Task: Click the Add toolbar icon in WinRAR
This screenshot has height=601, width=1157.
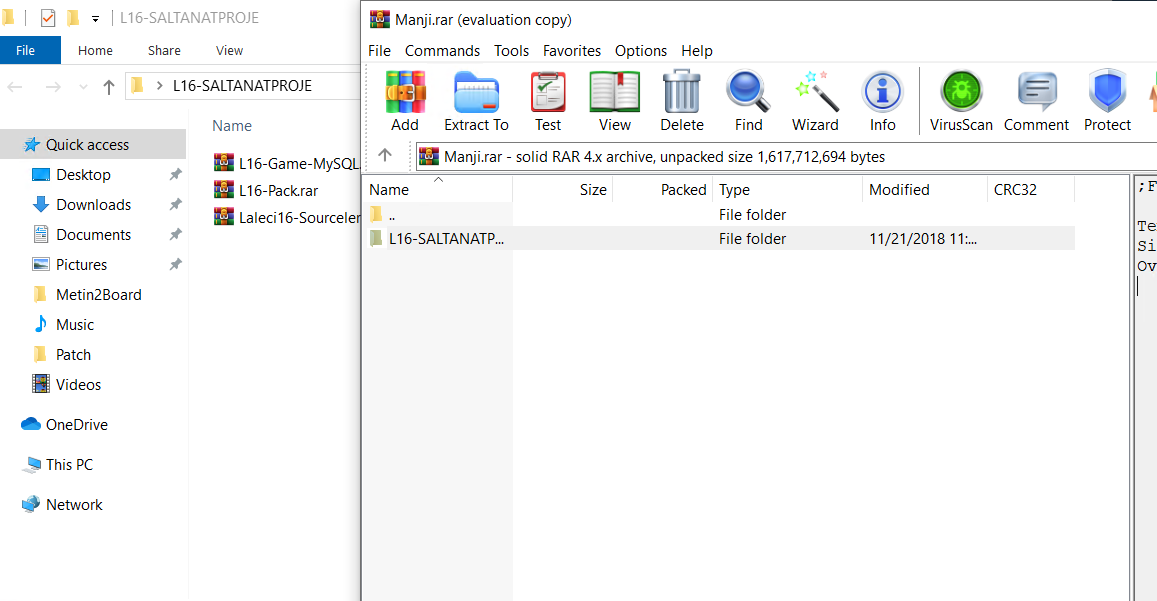Action: pyautogui.click(x=405, y=101)
